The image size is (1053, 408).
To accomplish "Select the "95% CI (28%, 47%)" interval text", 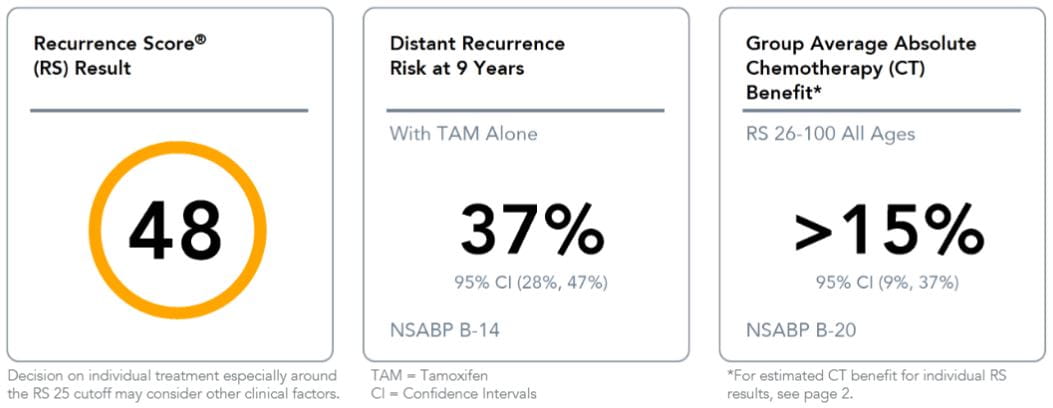I will [x=531, y=282].
